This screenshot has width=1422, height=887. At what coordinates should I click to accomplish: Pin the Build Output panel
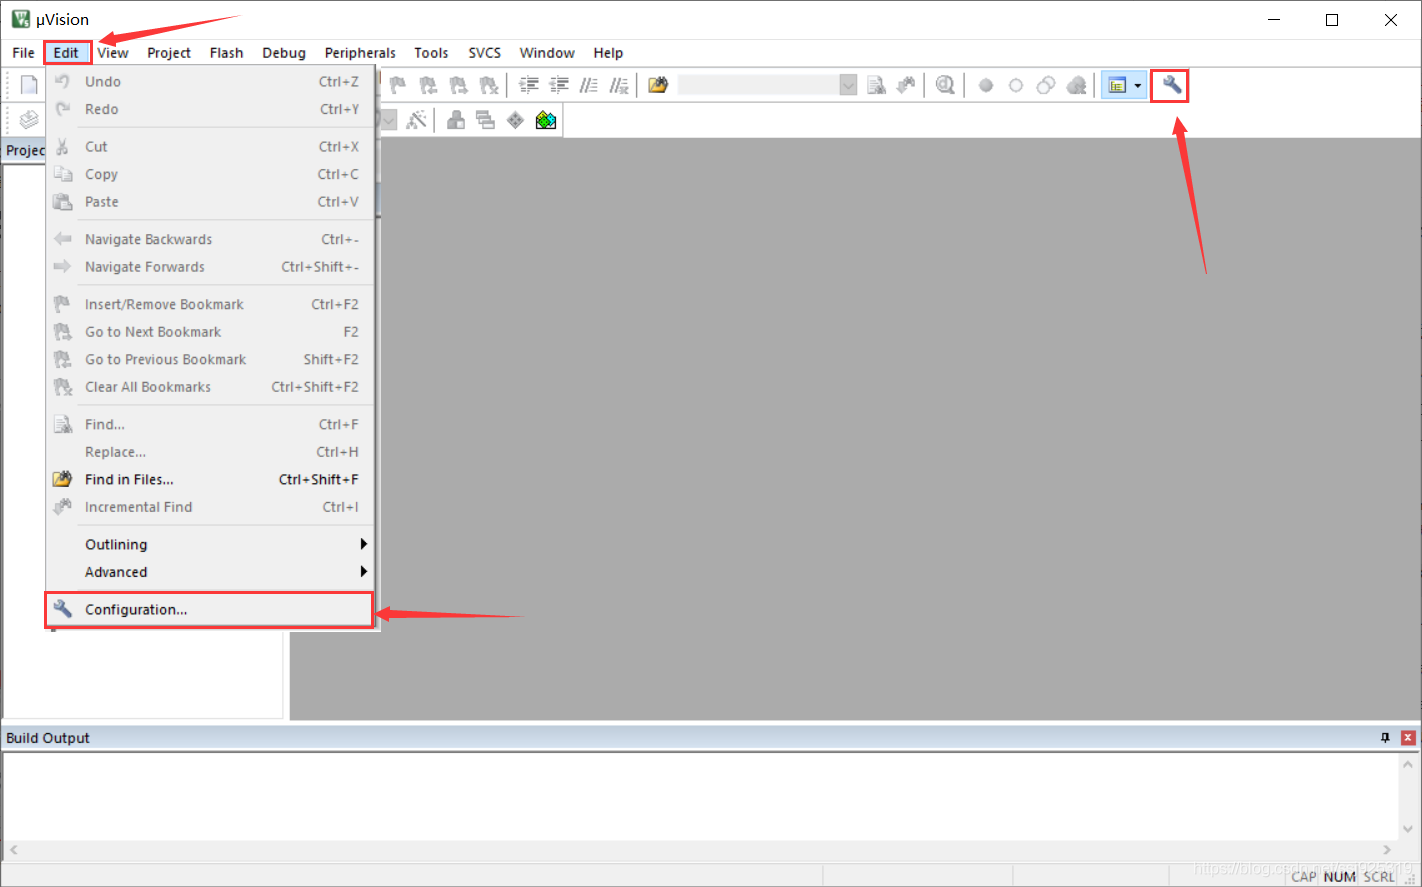tap(1385, 738)
